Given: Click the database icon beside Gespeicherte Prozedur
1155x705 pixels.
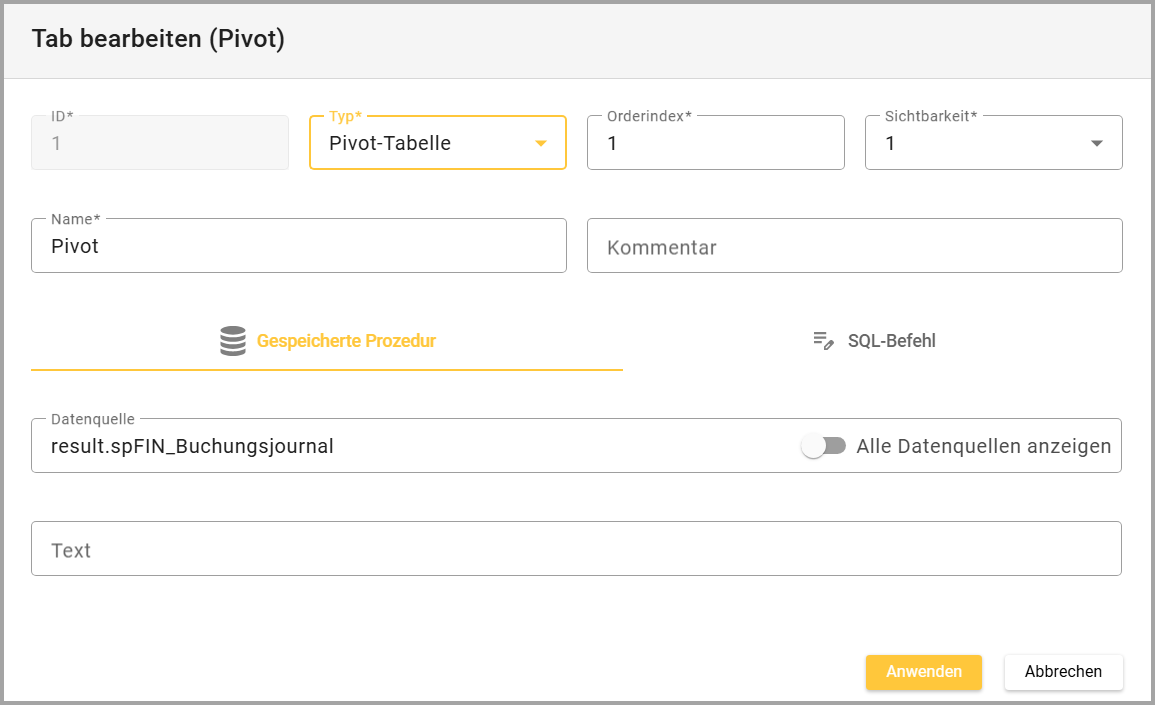Looking at the screenshot, I should (x=232, y=341).
